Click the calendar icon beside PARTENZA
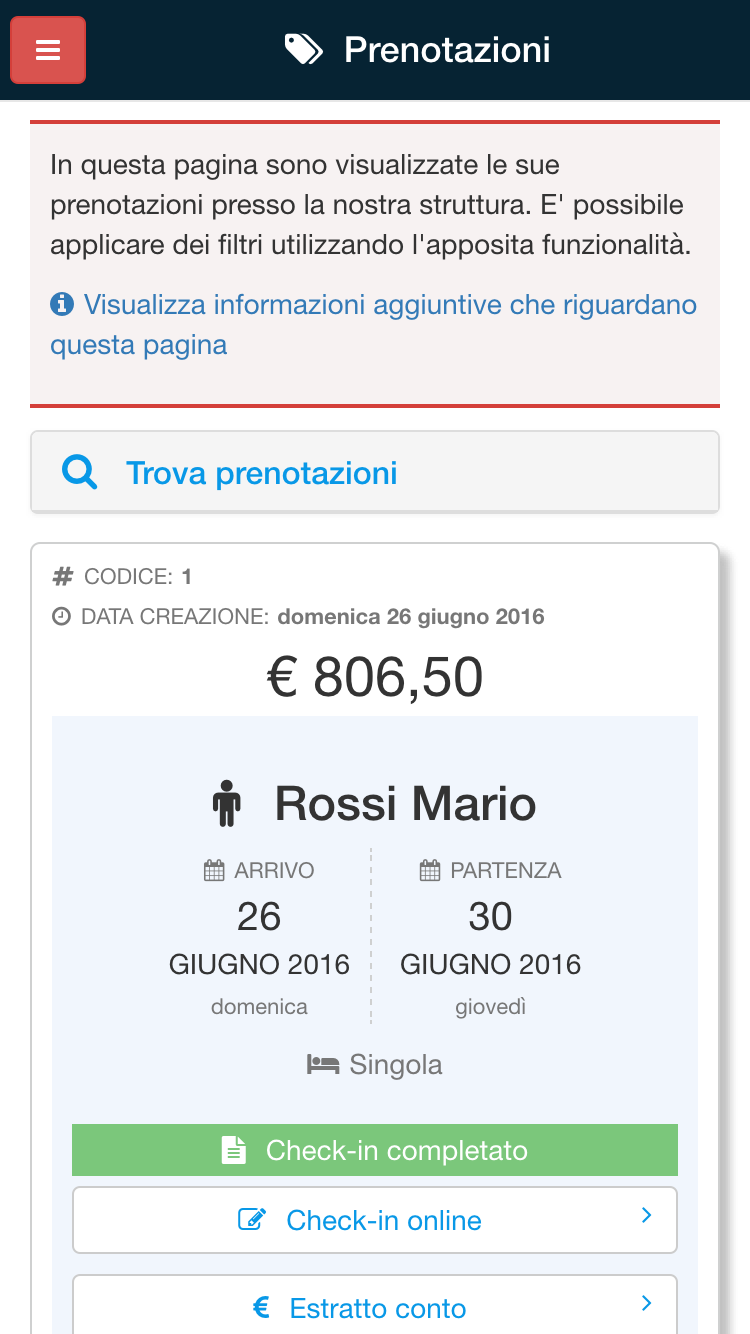The image size is (750, 1334). point(430,871)
